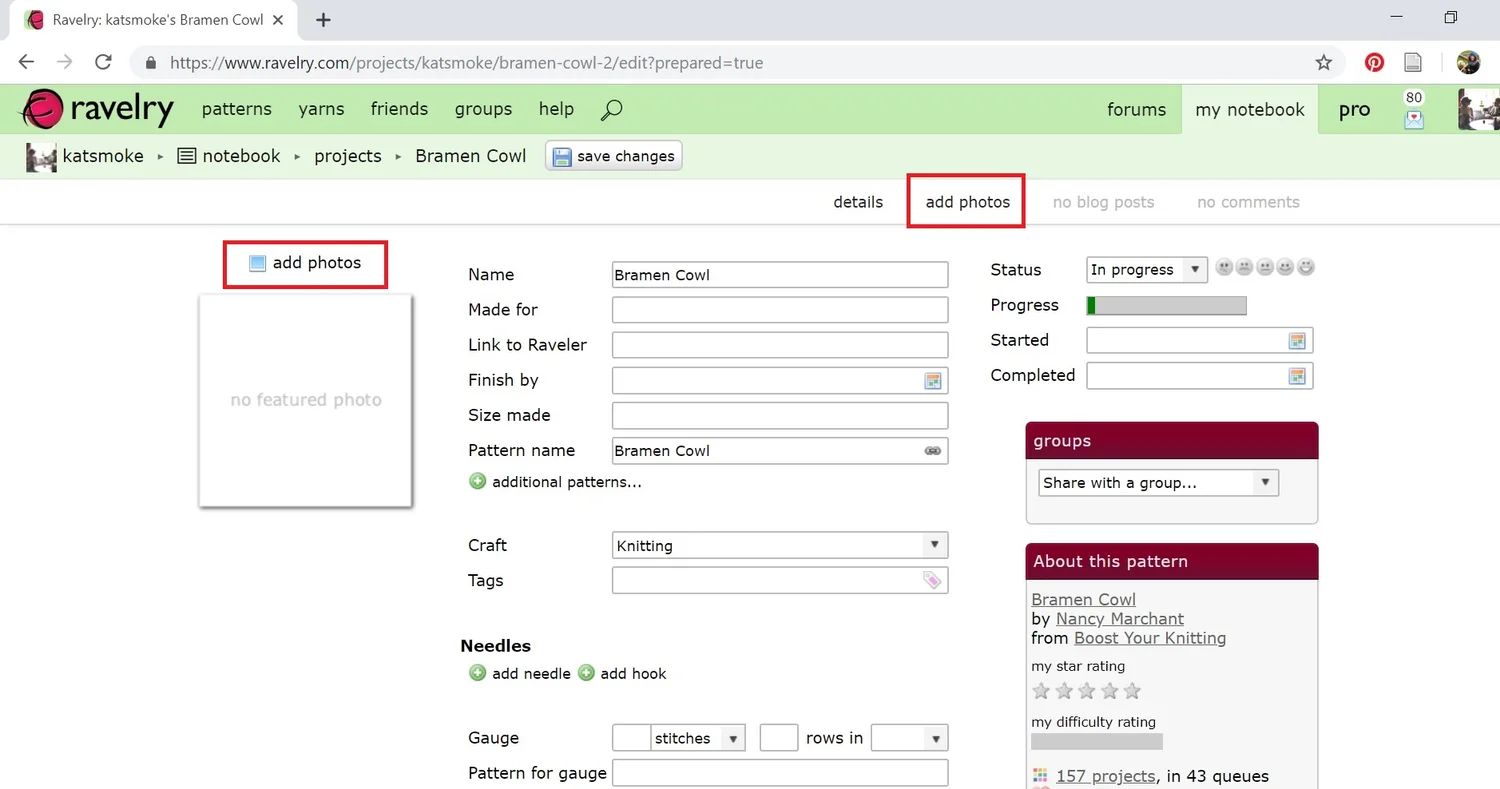Open the rows in measurement dropdown

[x=910, y=738]
